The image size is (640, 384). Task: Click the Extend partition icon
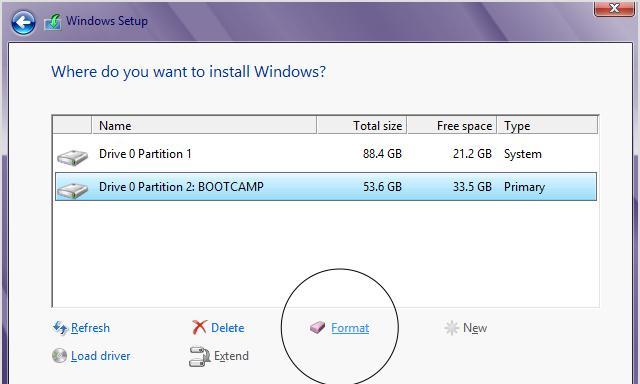[199, 356]
